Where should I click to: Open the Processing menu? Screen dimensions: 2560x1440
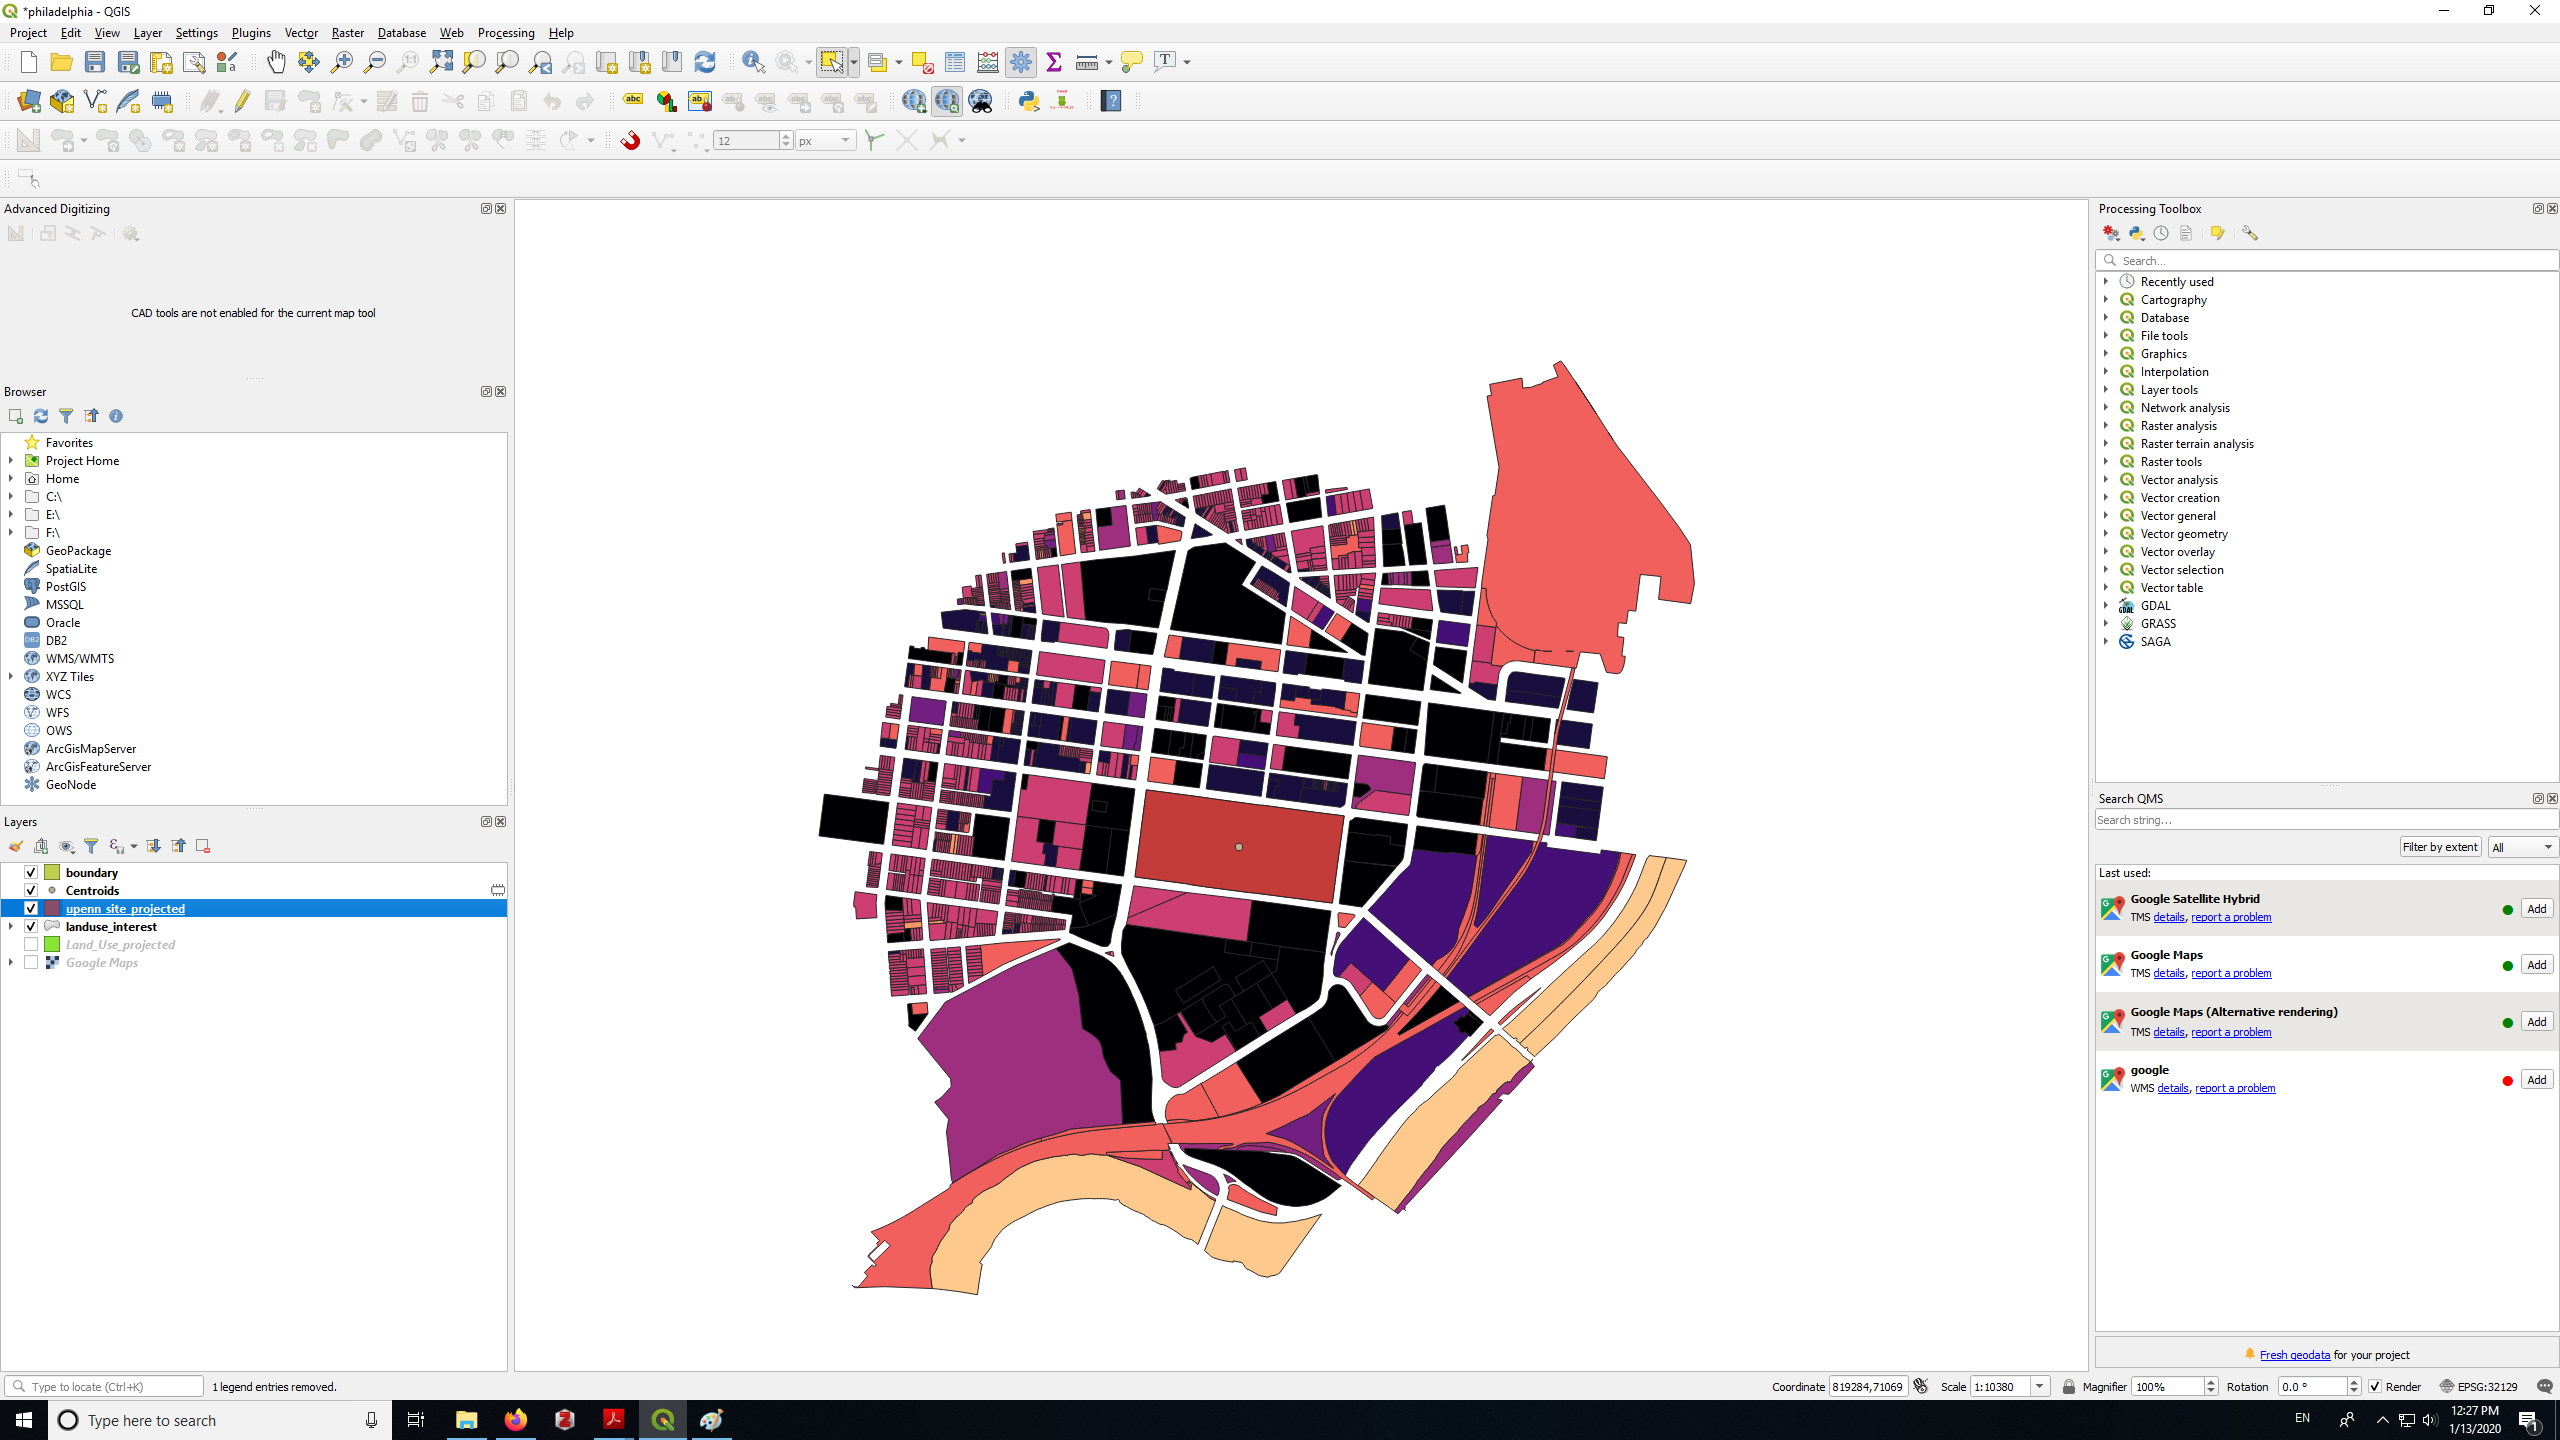505,33
